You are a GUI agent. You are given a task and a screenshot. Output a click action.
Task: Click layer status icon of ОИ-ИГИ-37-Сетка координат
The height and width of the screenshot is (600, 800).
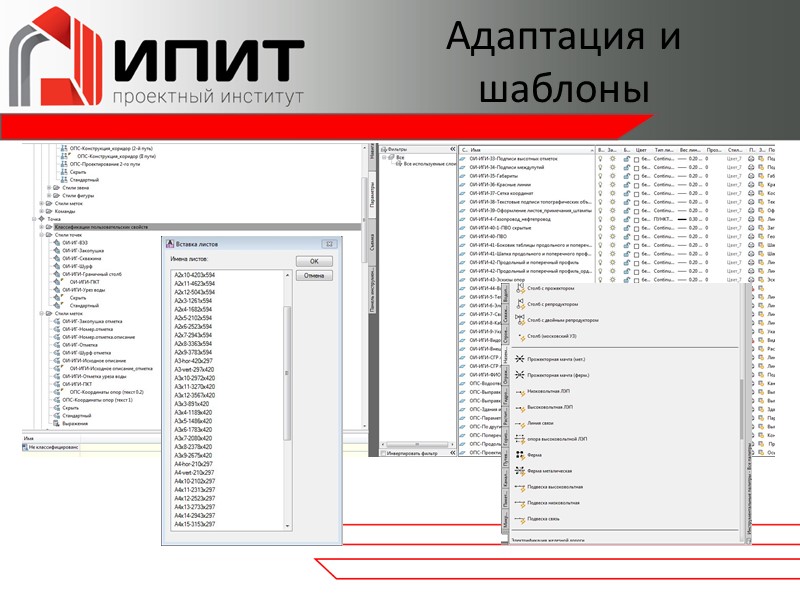[x=463, y=193]
